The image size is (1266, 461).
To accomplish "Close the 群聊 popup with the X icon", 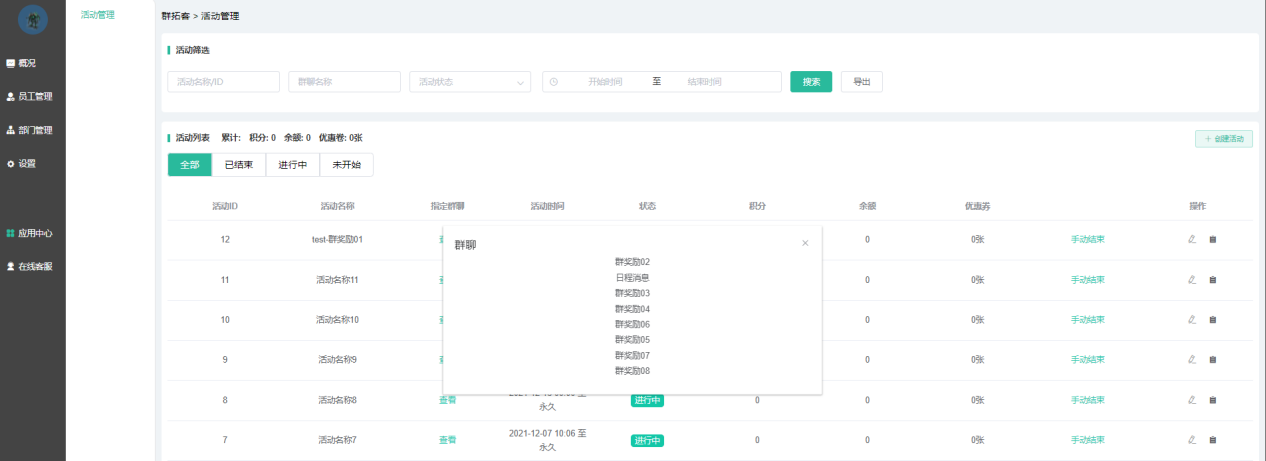I will click(805, 243).
